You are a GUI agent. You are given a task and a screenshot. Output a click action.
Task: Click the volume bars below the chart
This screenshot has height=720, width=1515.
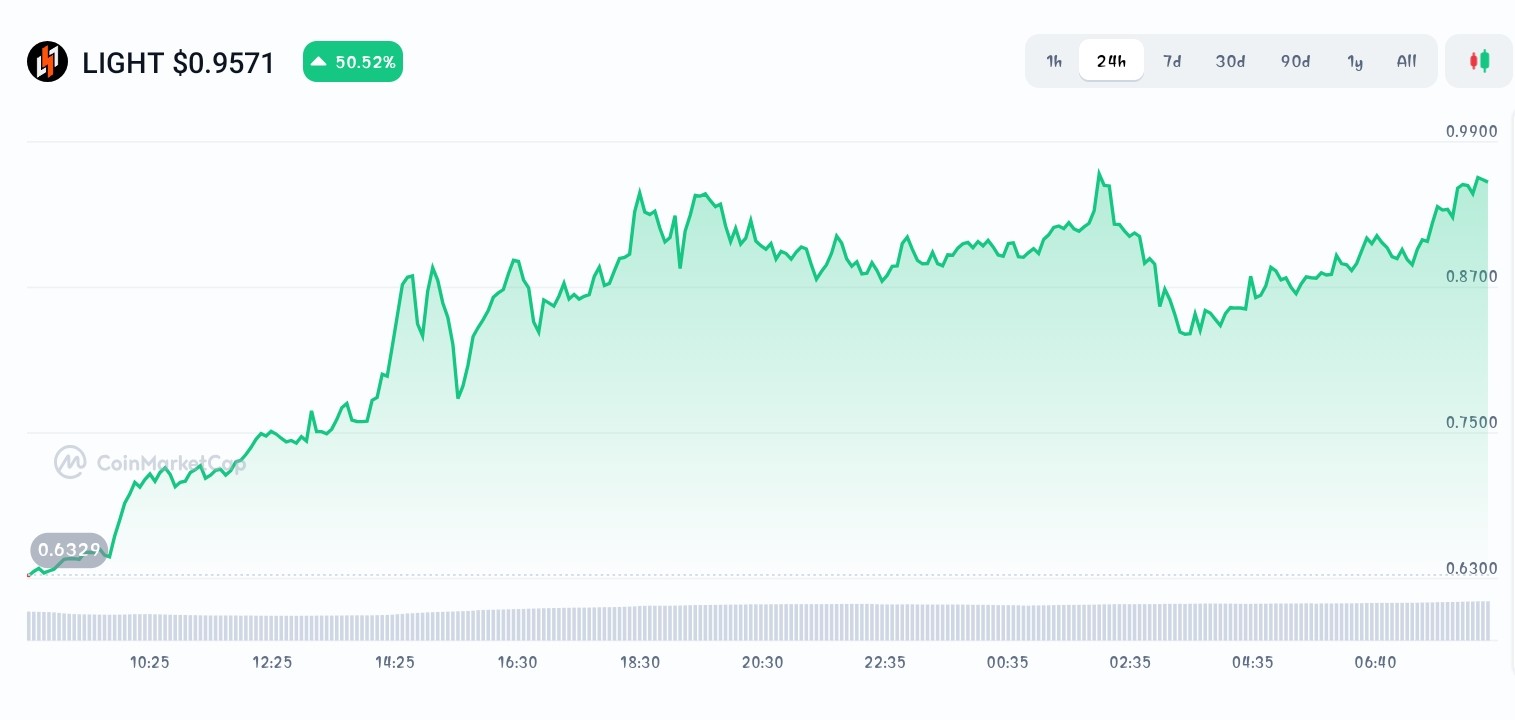(759, 621)
